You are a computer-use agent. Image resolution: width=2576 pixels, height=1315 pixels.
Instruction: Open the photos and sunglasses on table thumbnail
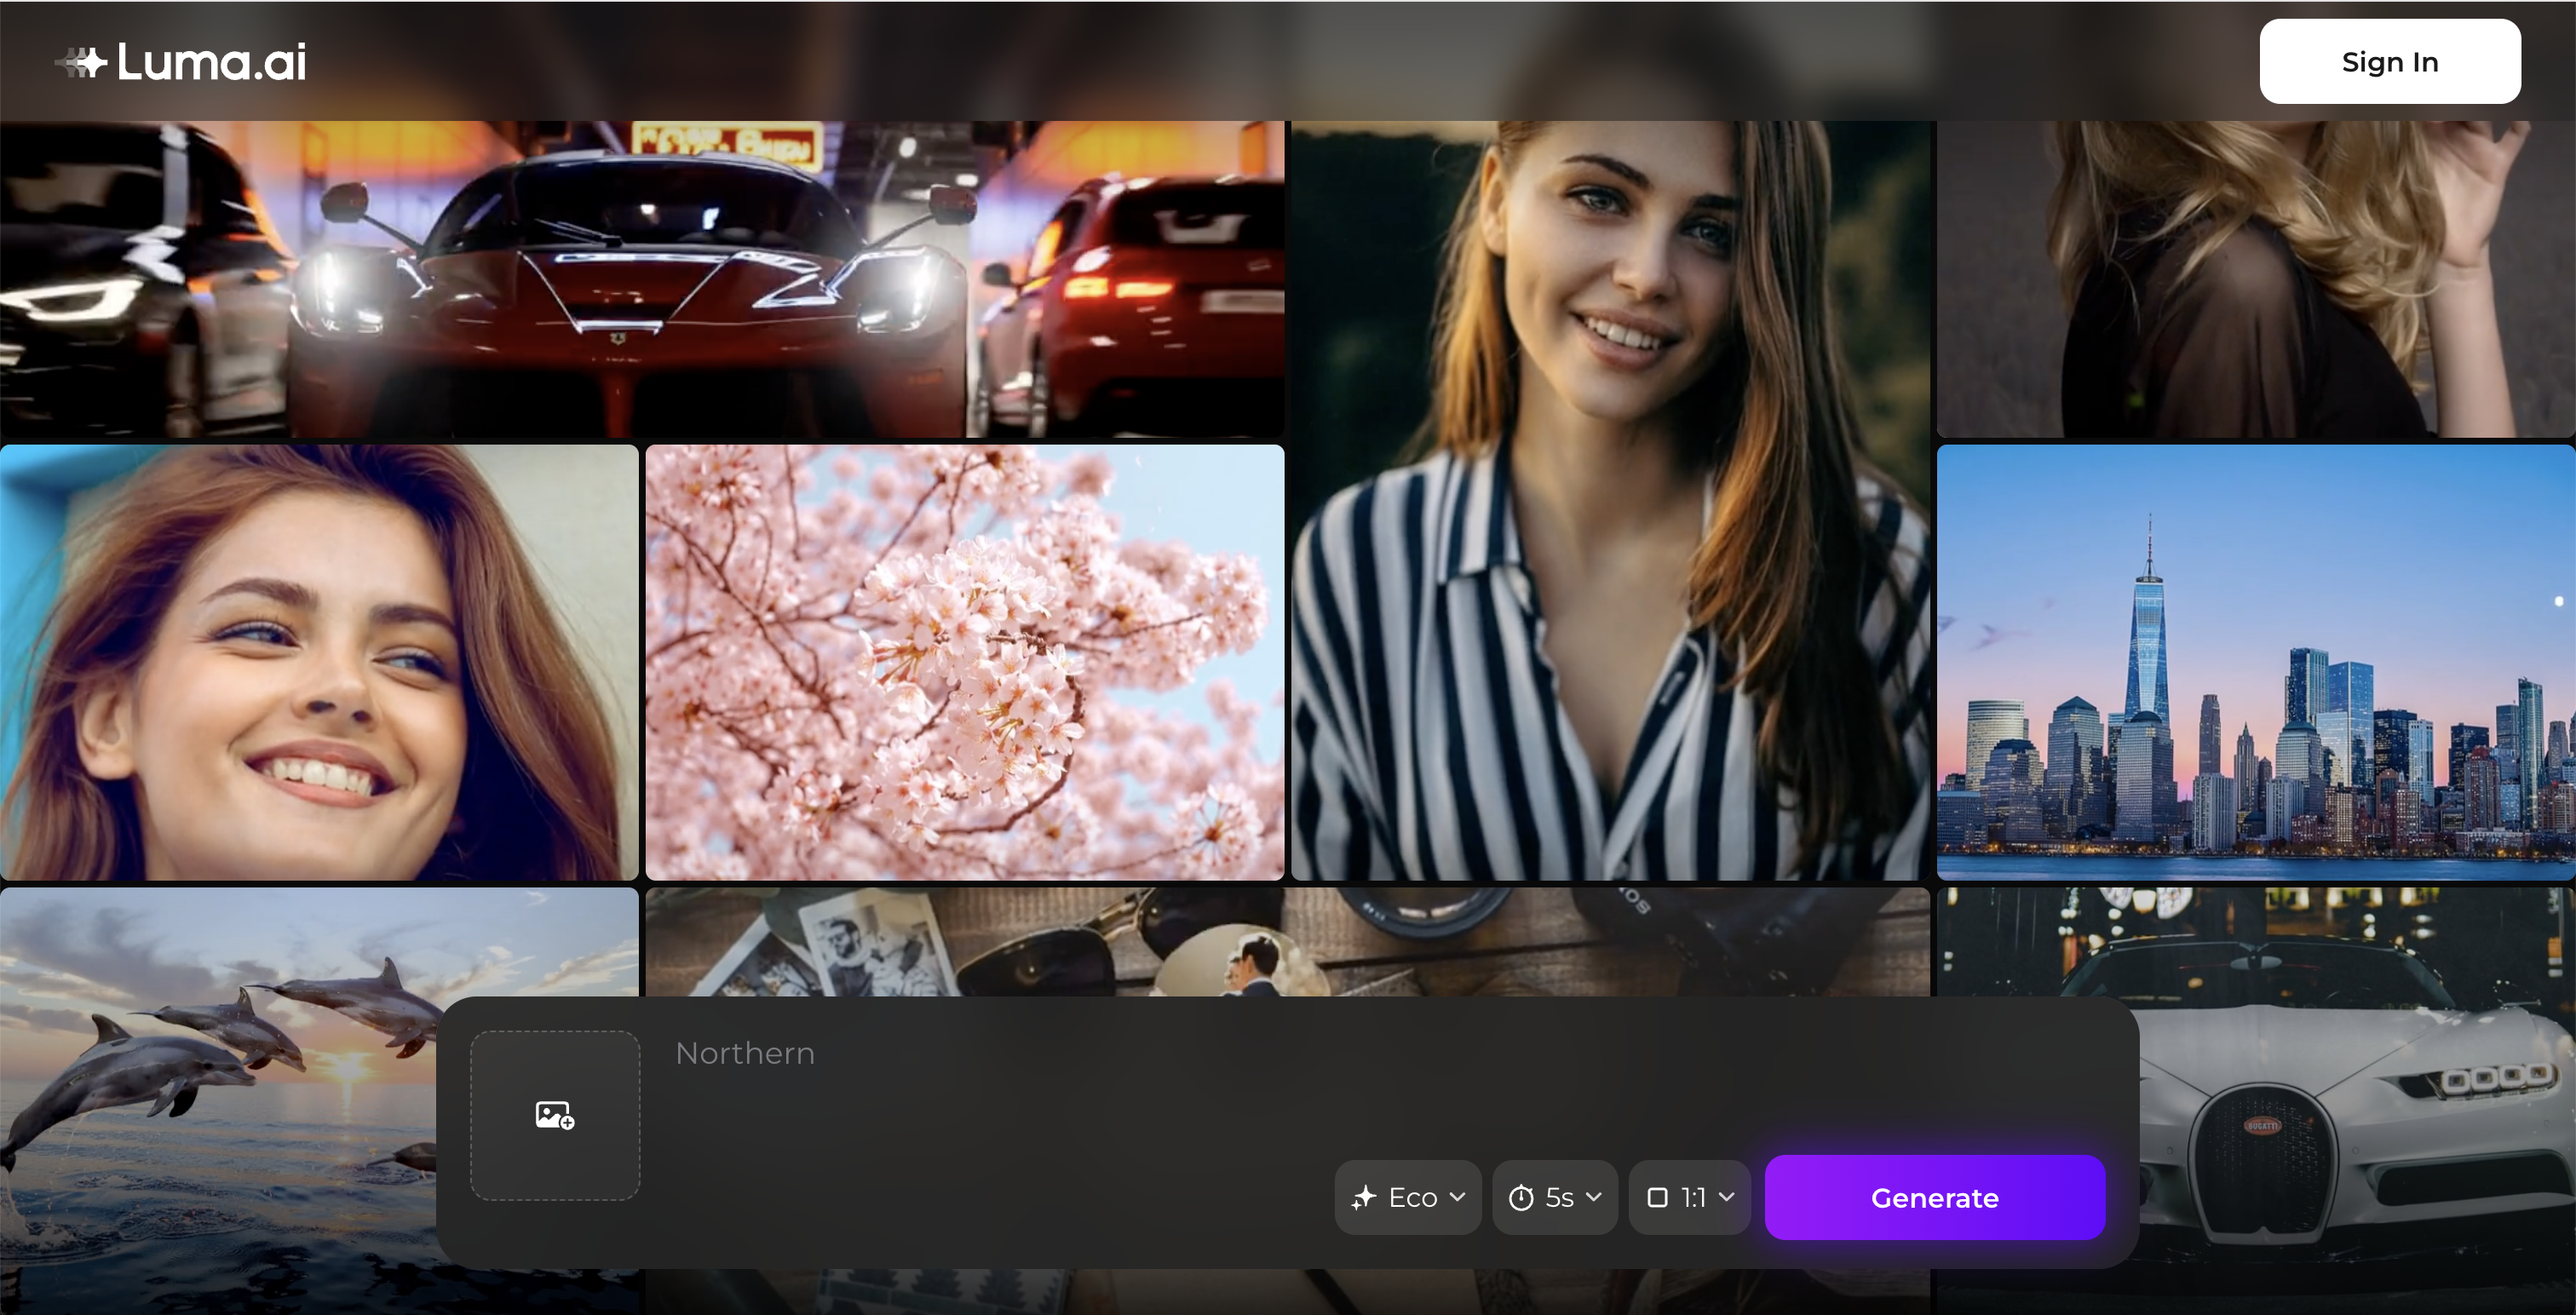(x=1288, y=942)
